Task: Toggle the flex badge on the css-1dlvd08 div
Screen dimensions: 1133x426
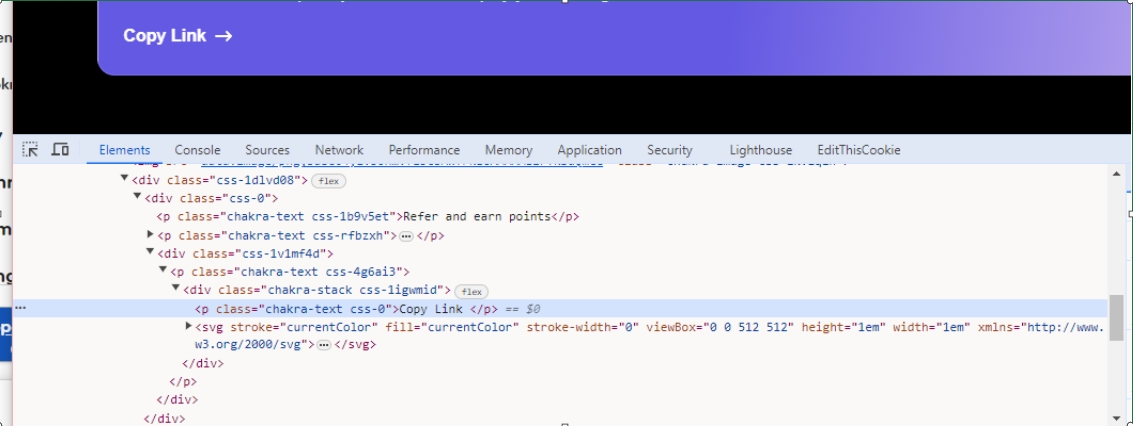Action: point(326,181)
